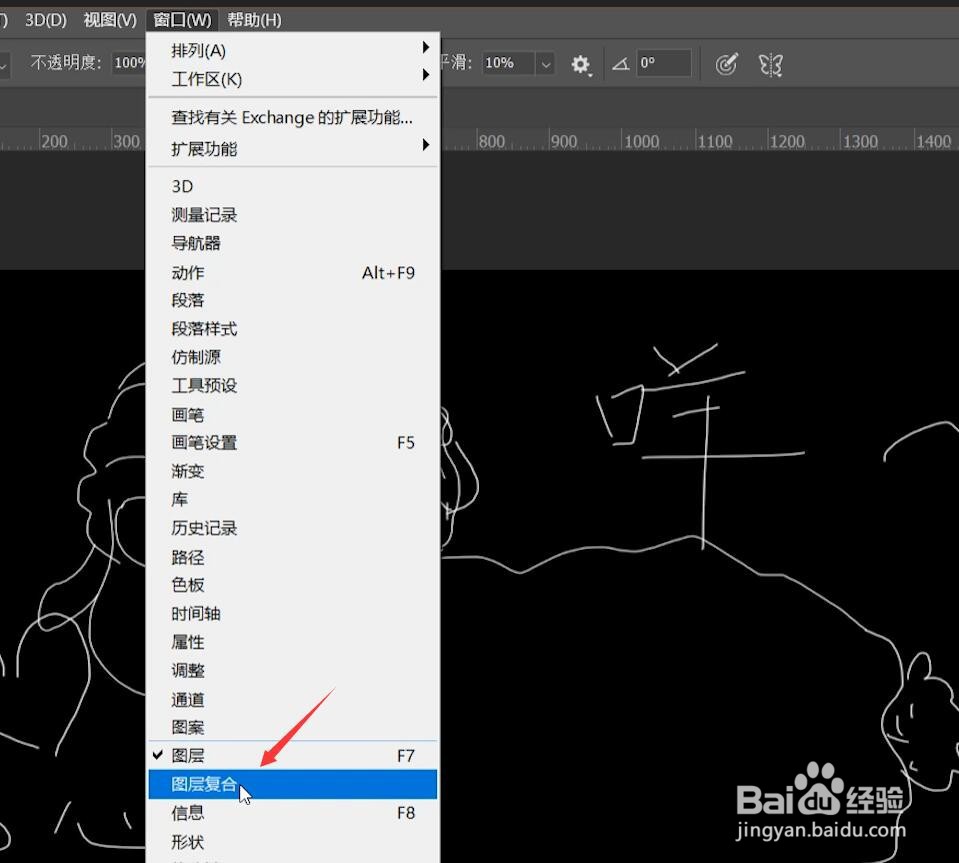Screen dimensions: 959x863
Task: Show the 画笔设置 panel (F5)
Action: tap(293, 442)
